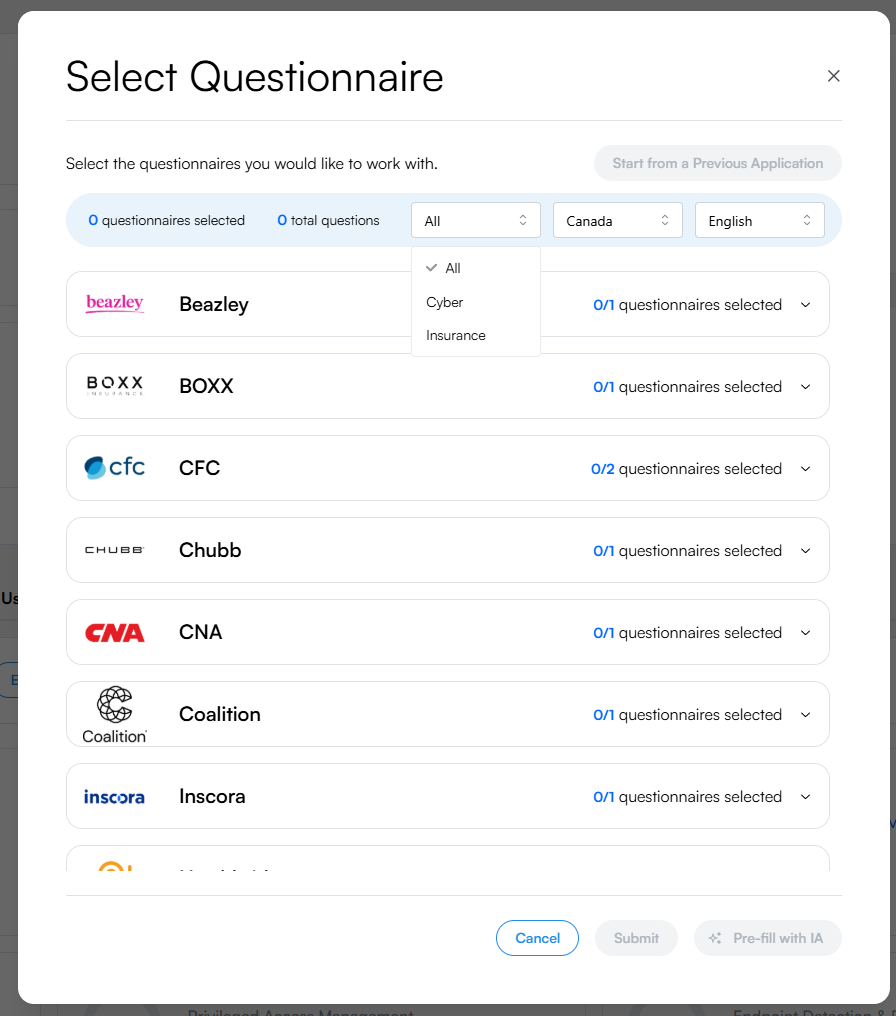This screenshot has width=896, height=1016.
Task: Expand Beazley questionnaires list
Action: pos(806,304)
